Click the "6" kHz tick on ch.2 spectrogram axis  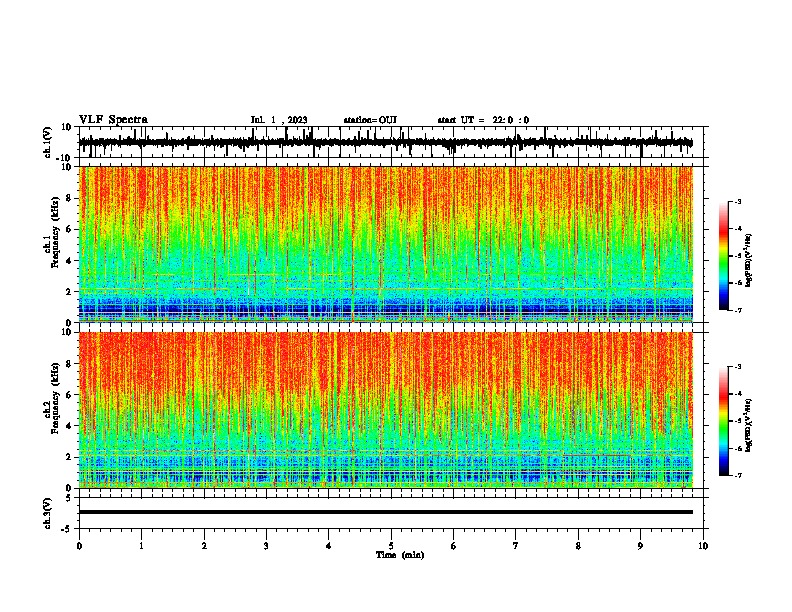pos(71,394)
